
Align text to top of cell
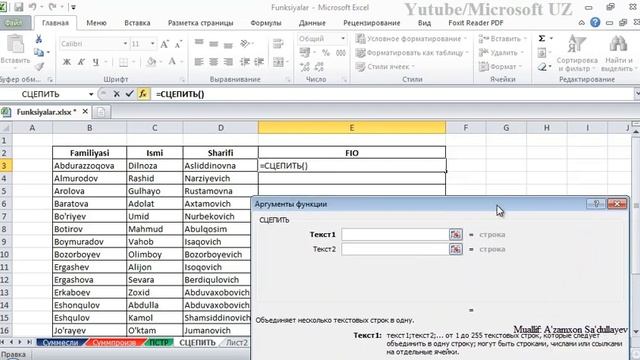pos(199,43)
